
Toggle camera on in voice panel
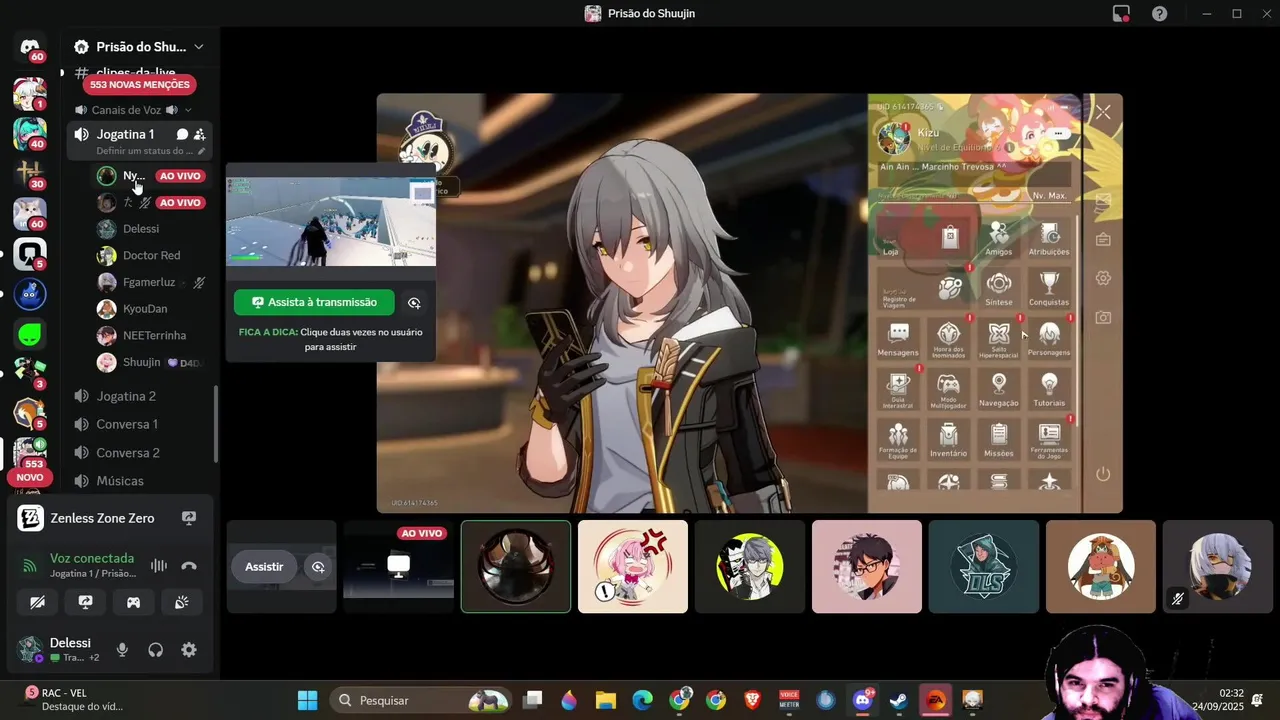coord(37,602)
